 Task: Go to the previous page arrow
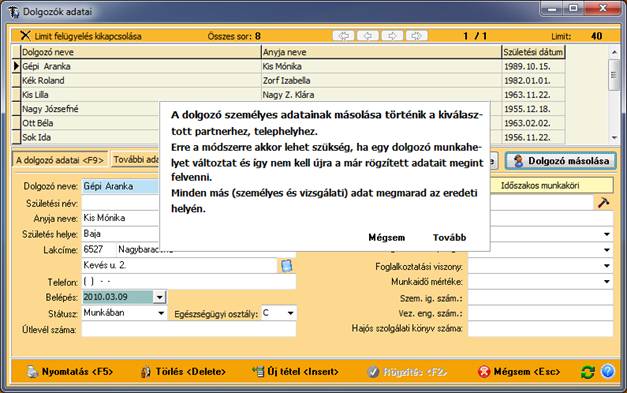(x=368, y=36)
